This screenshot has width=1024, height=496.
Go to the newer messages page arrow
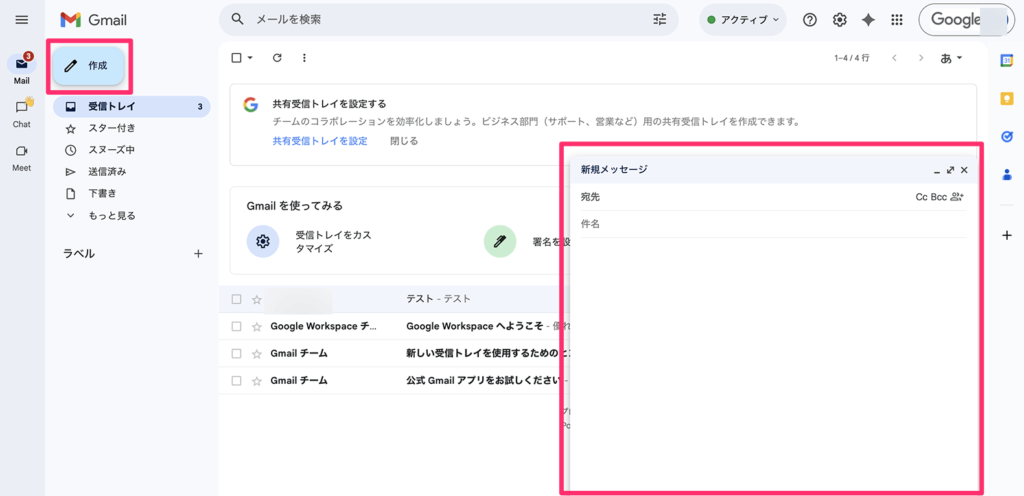click(894, 58)
